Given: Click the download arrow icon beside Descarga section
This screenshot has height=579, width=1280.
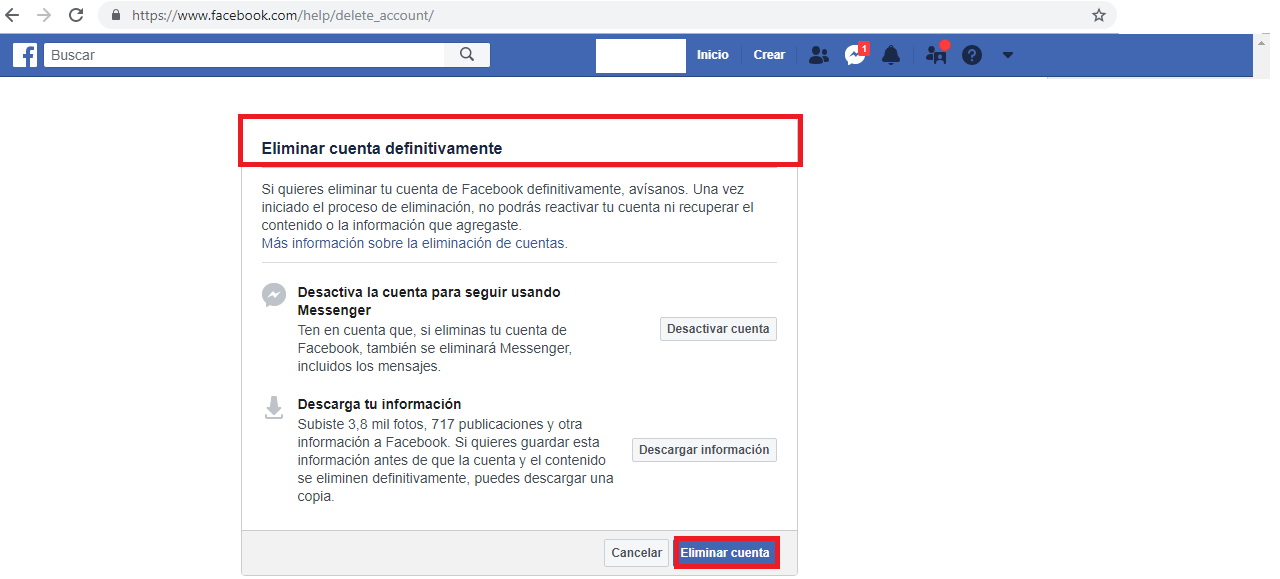Looking at the screenshot, I should (x=274, y=407).
